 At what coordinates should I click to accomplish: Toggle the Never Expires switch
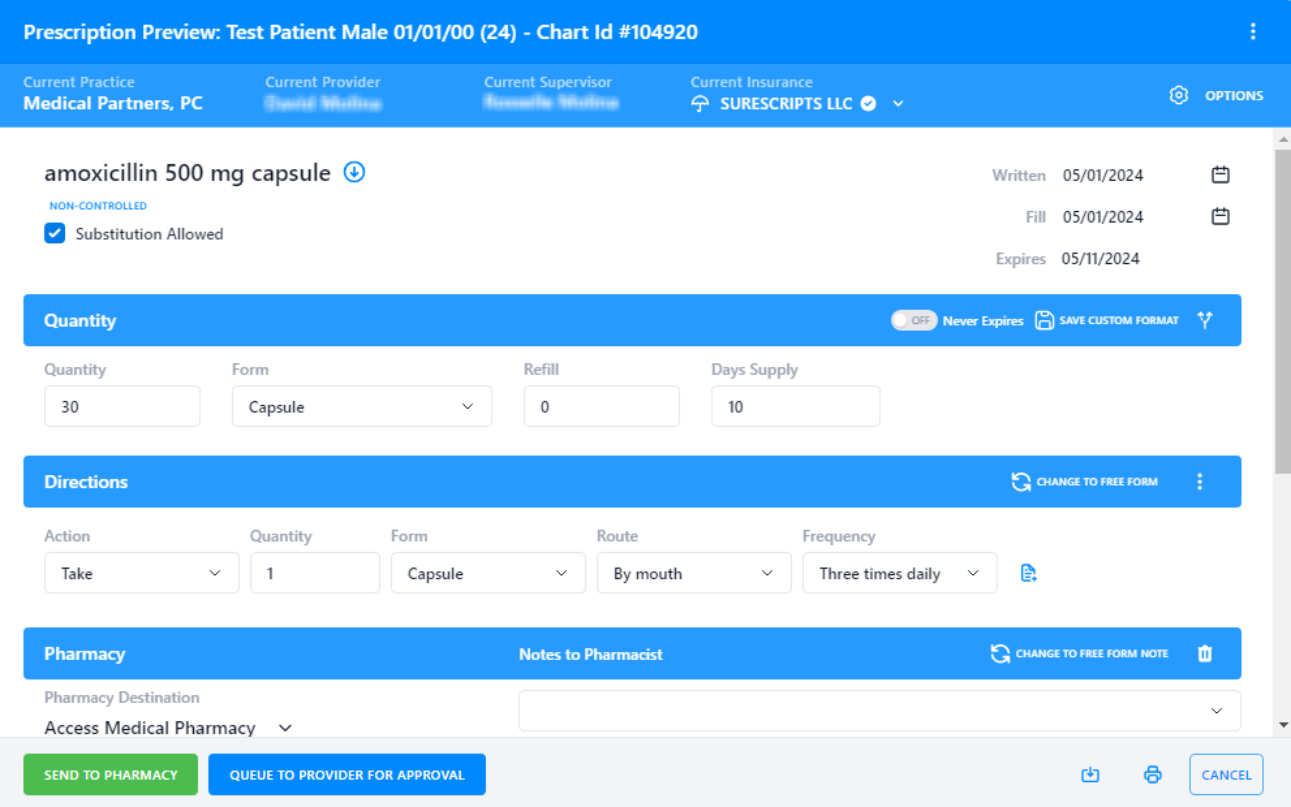tap(914, 320)
